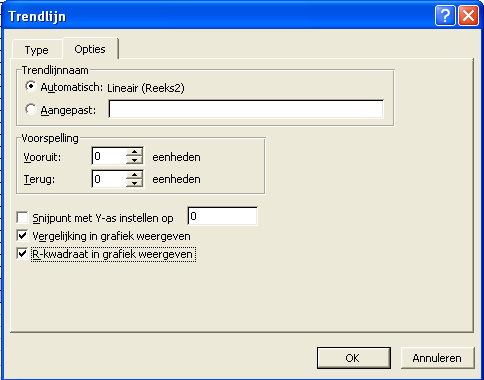Select the Opties tab

90,49
